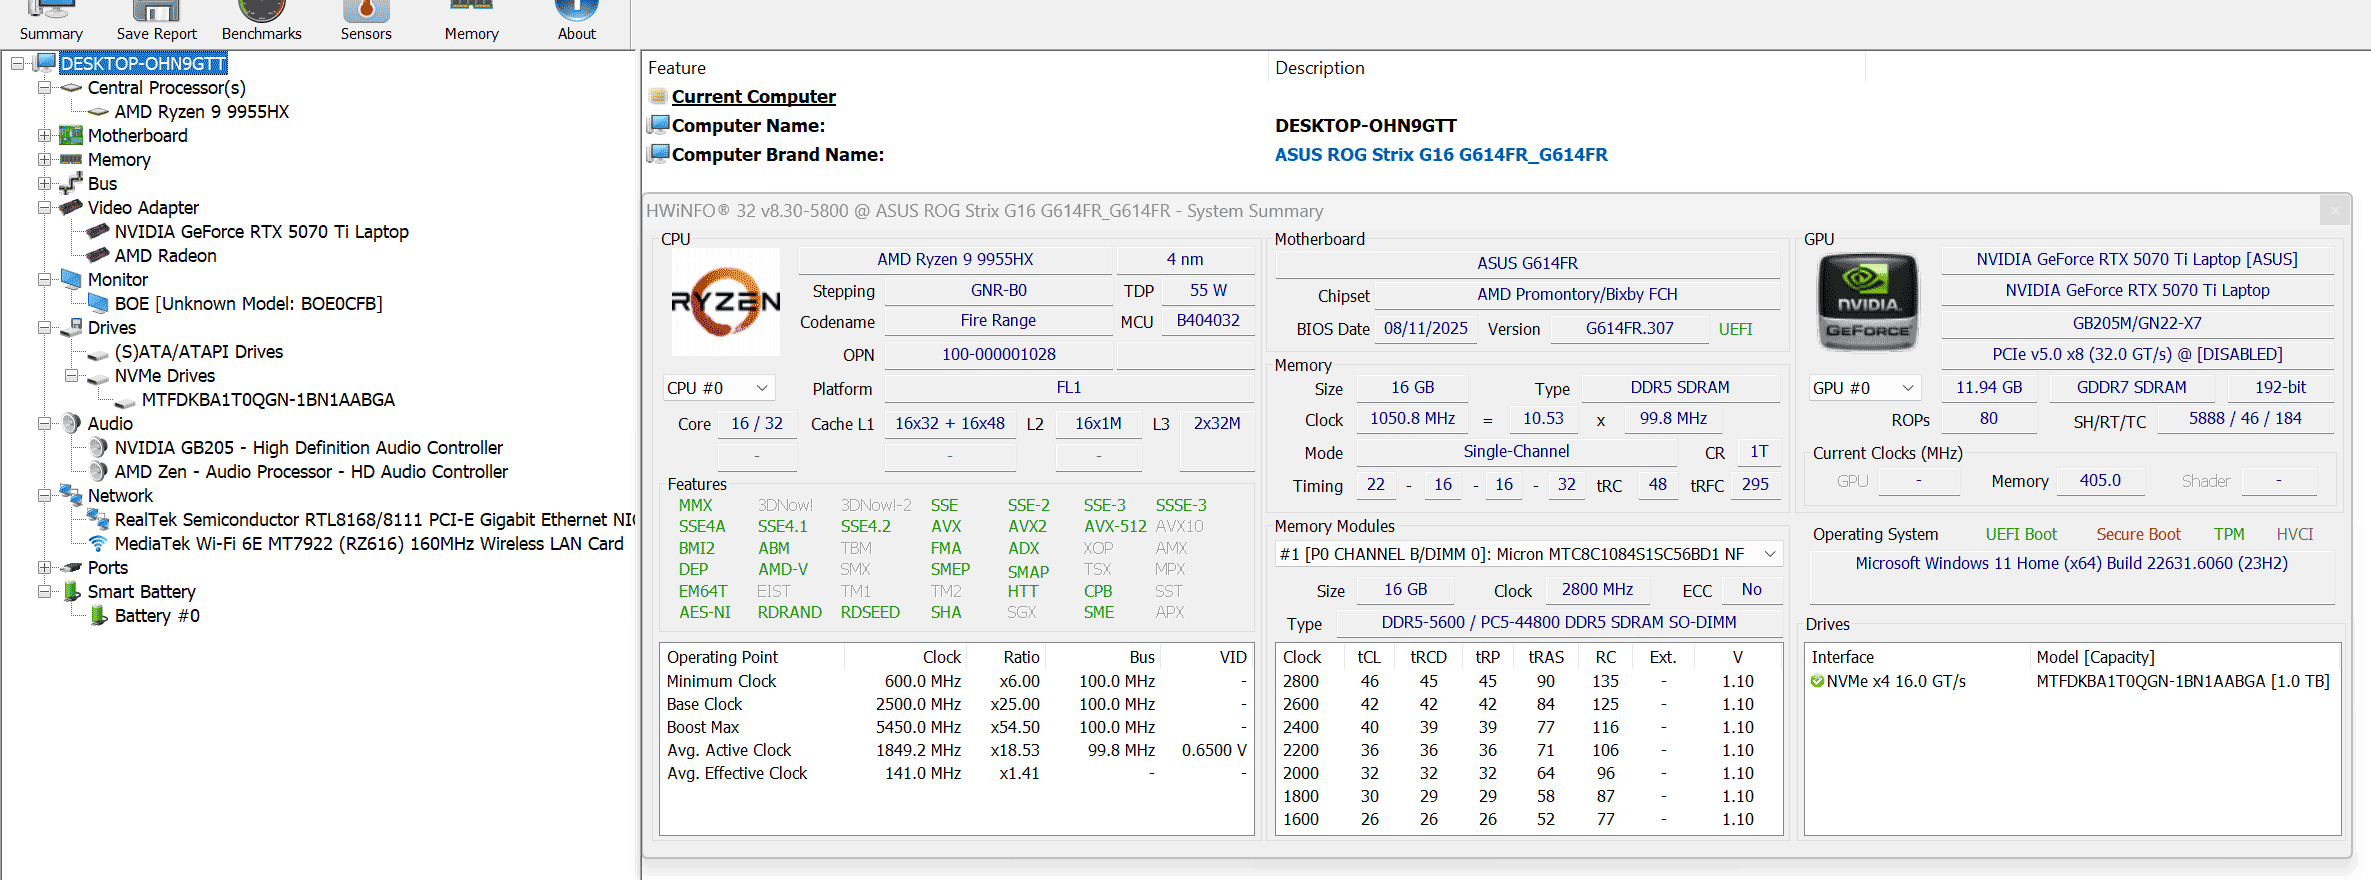Screen dimensions: 2371x880
Task: Select Battery #0 in the tree
Action: [157, 615]
